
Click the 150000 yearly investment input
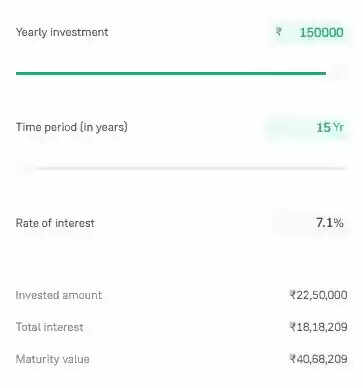point(309,32)
